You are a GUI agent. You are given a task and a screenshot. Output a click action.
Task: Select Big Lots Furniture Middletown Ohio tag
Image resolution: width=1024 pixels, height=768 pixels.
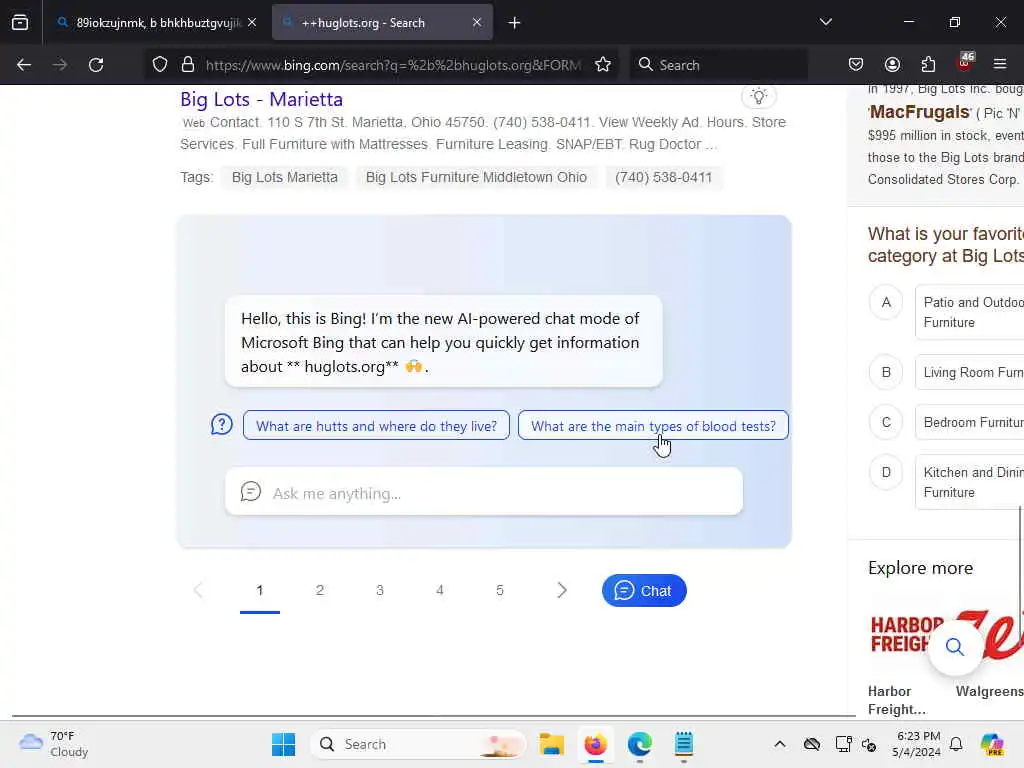(476, 178)
